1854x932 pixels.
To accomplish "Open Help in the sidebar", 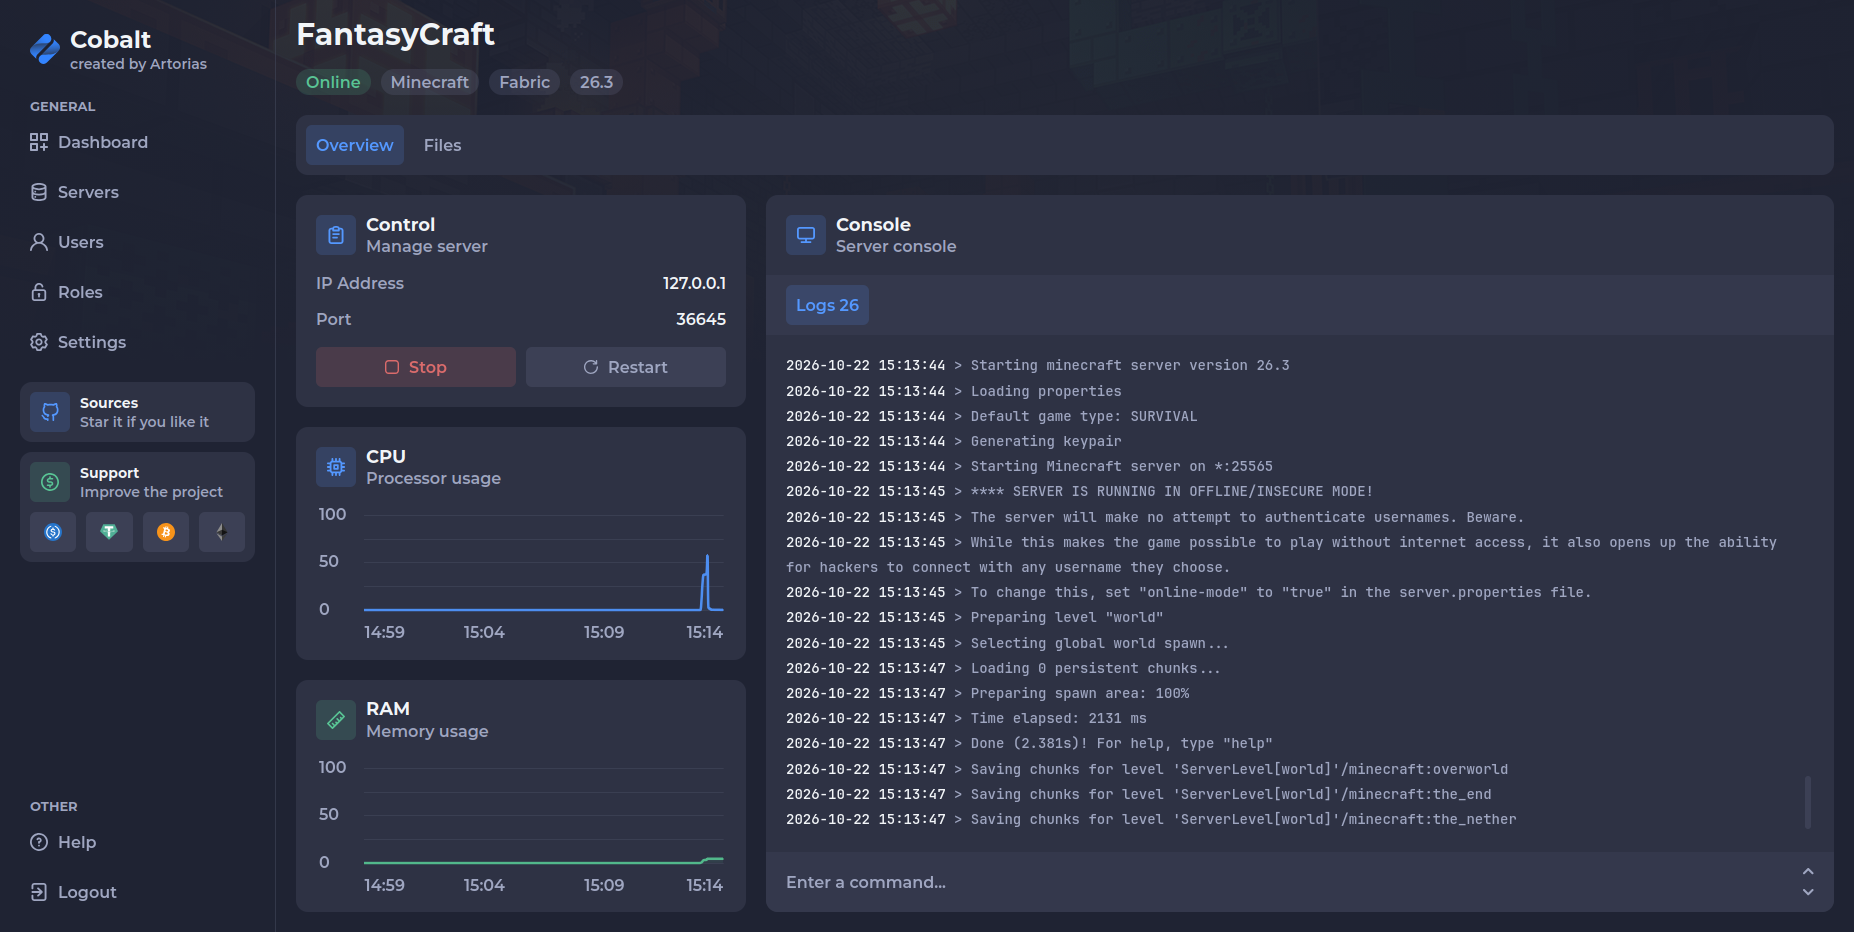I will 63,842.
